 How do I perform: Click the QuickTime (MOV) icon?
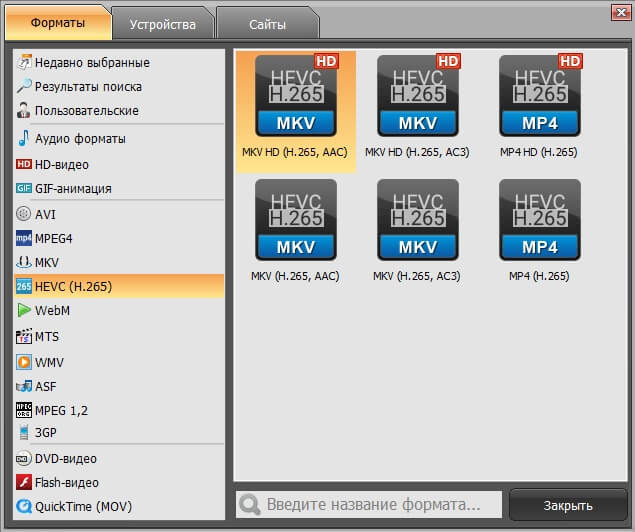pyautogui.click(x=24, y=506)
